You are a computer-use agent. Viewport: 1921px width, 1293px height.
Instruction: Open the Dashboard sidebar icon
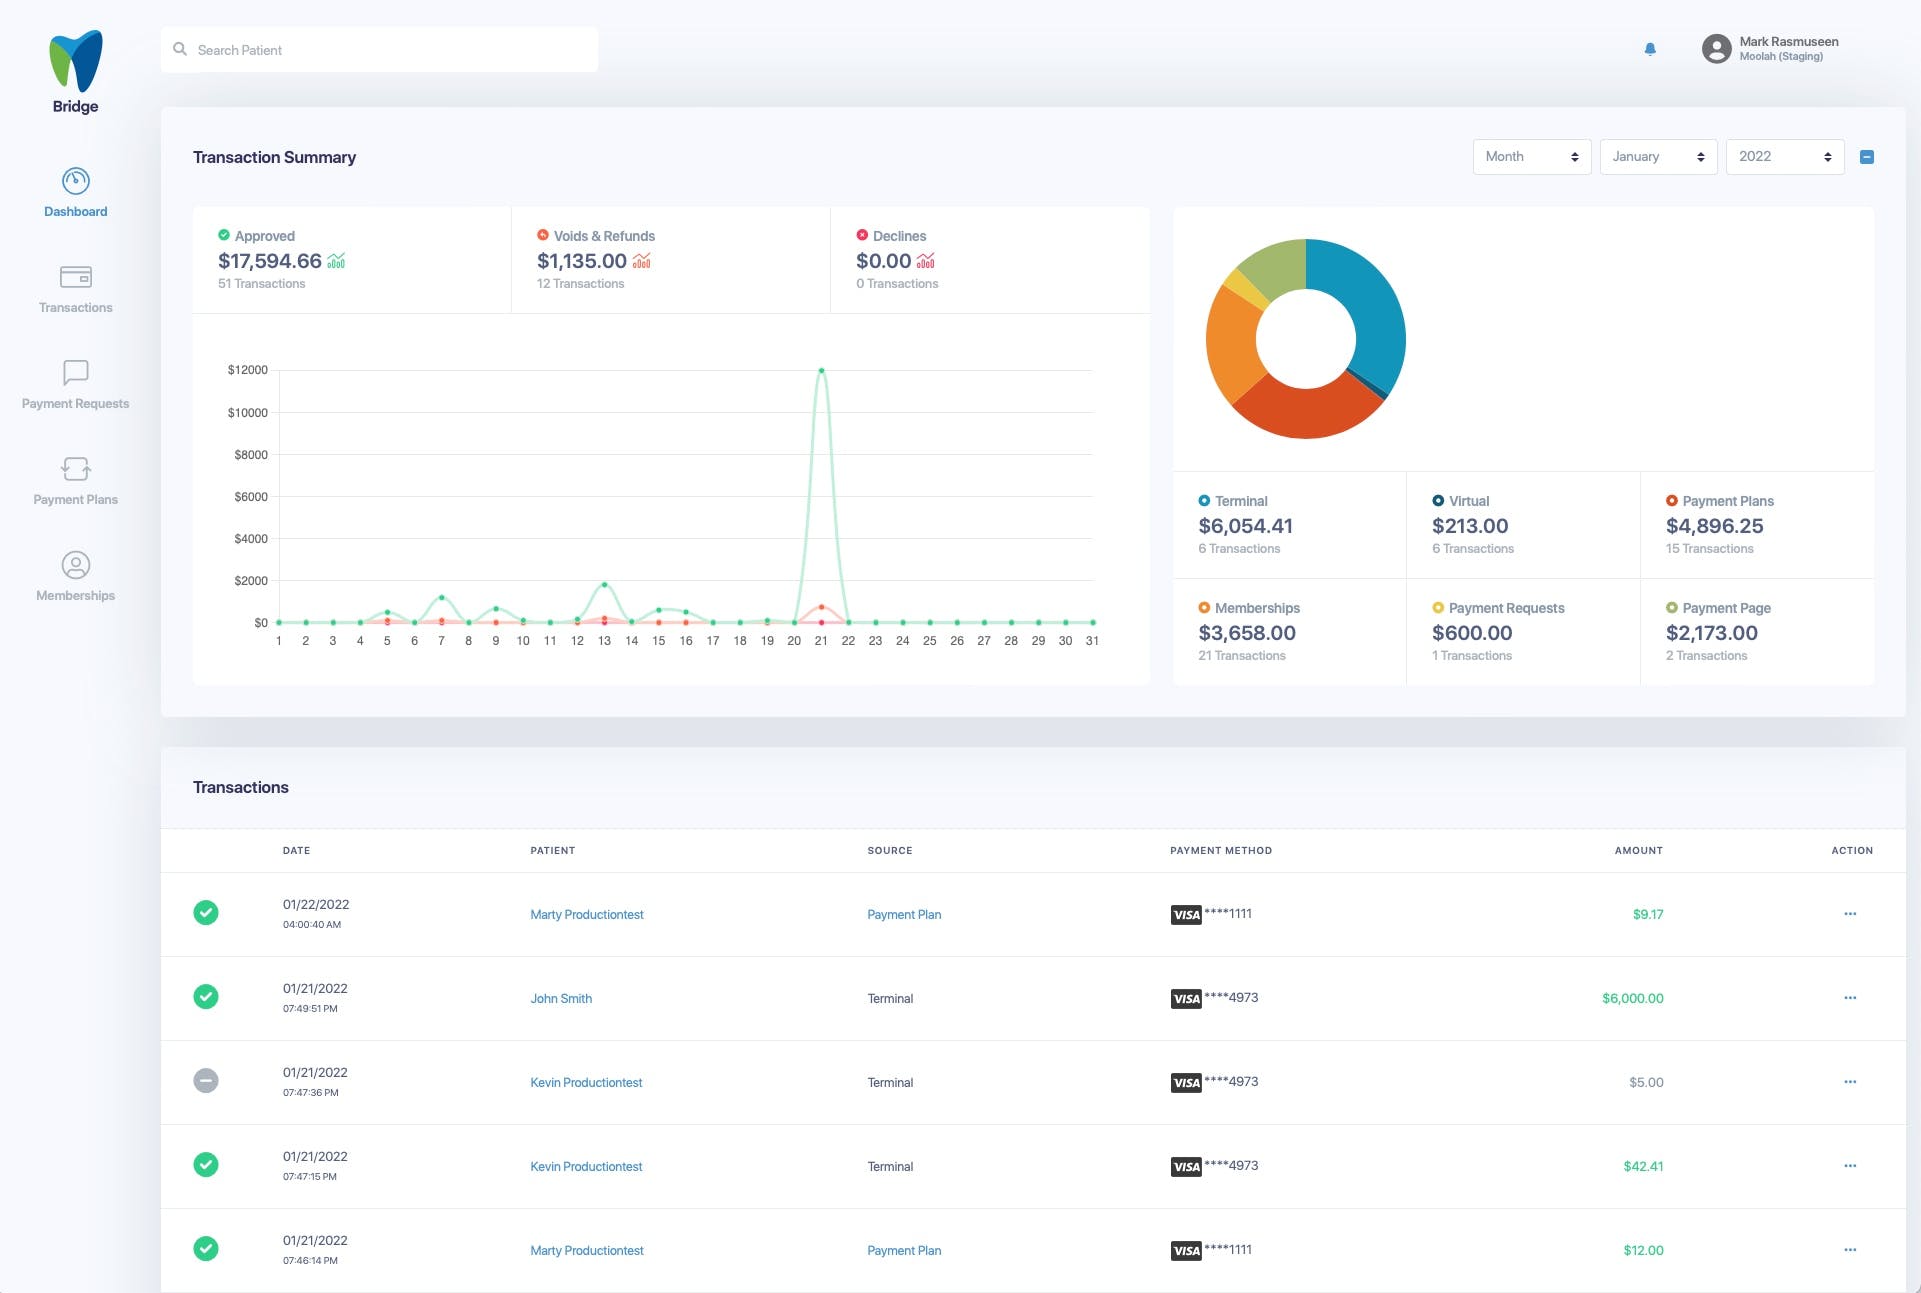76,181
